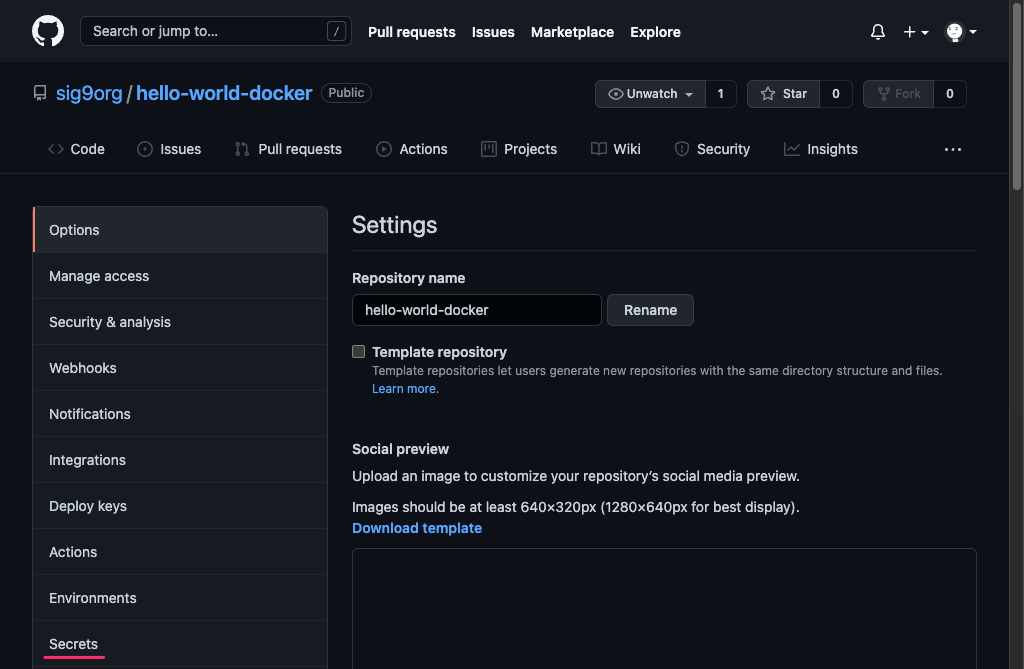The width and height of the screenshot is (1024, 669).
Task: Open Actions settings in sidebar
Action: pos(180,552)
